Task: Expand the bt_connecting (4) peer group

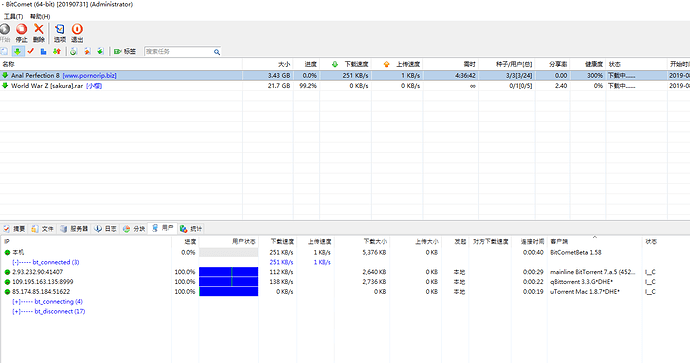Action: click(16, 302)
